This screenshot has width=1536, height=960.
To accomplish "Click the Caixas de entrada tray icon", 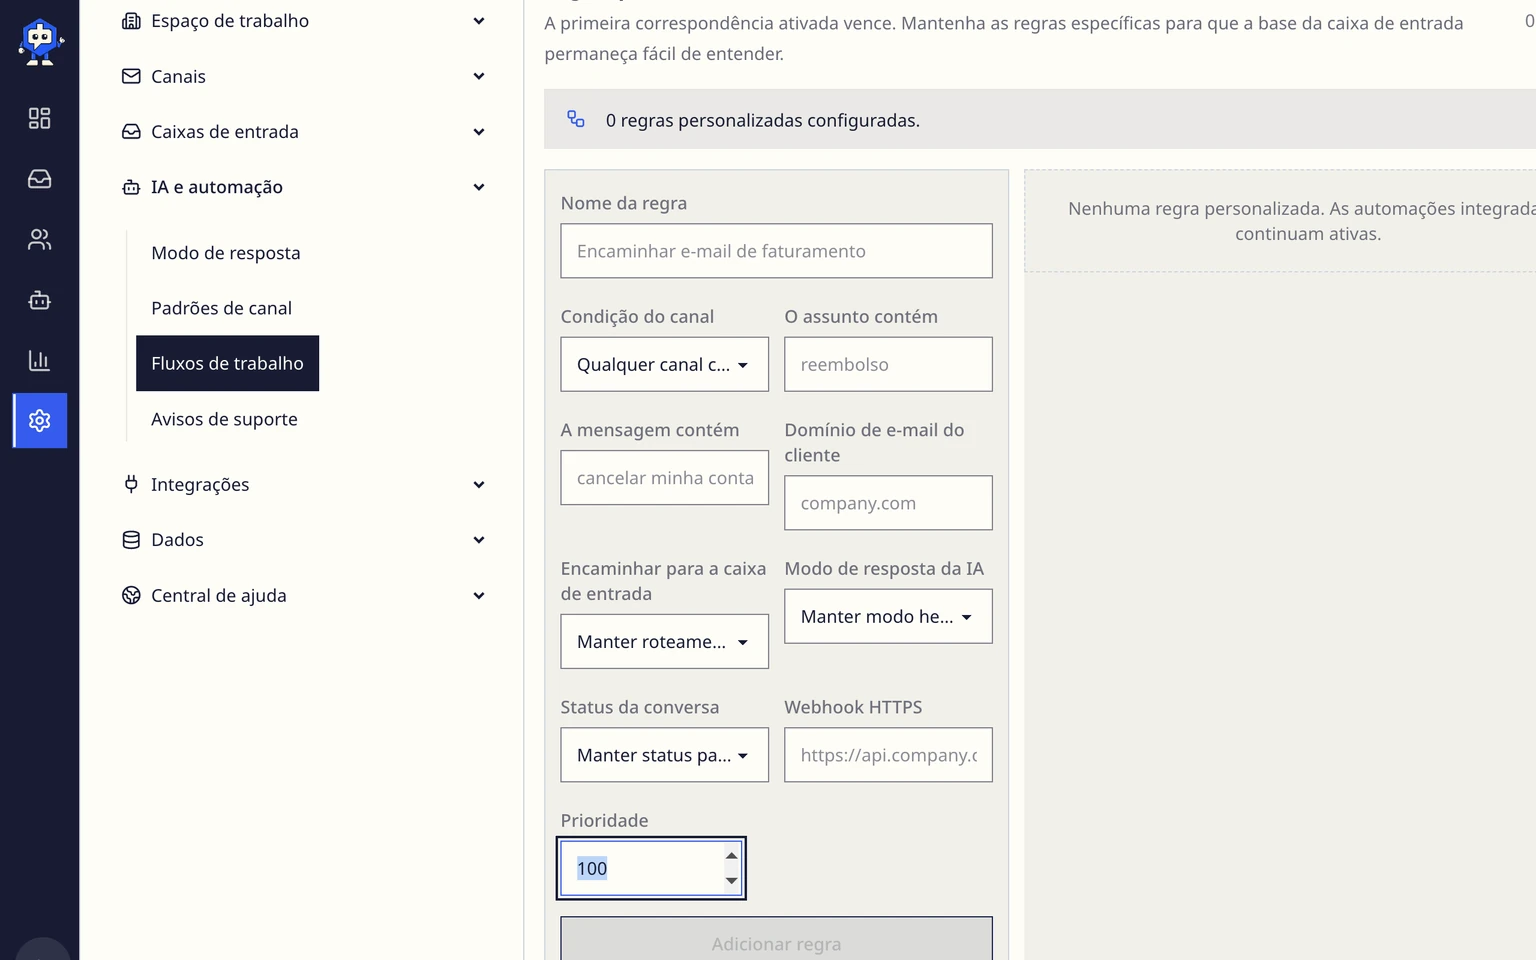I will pos(131,132).
